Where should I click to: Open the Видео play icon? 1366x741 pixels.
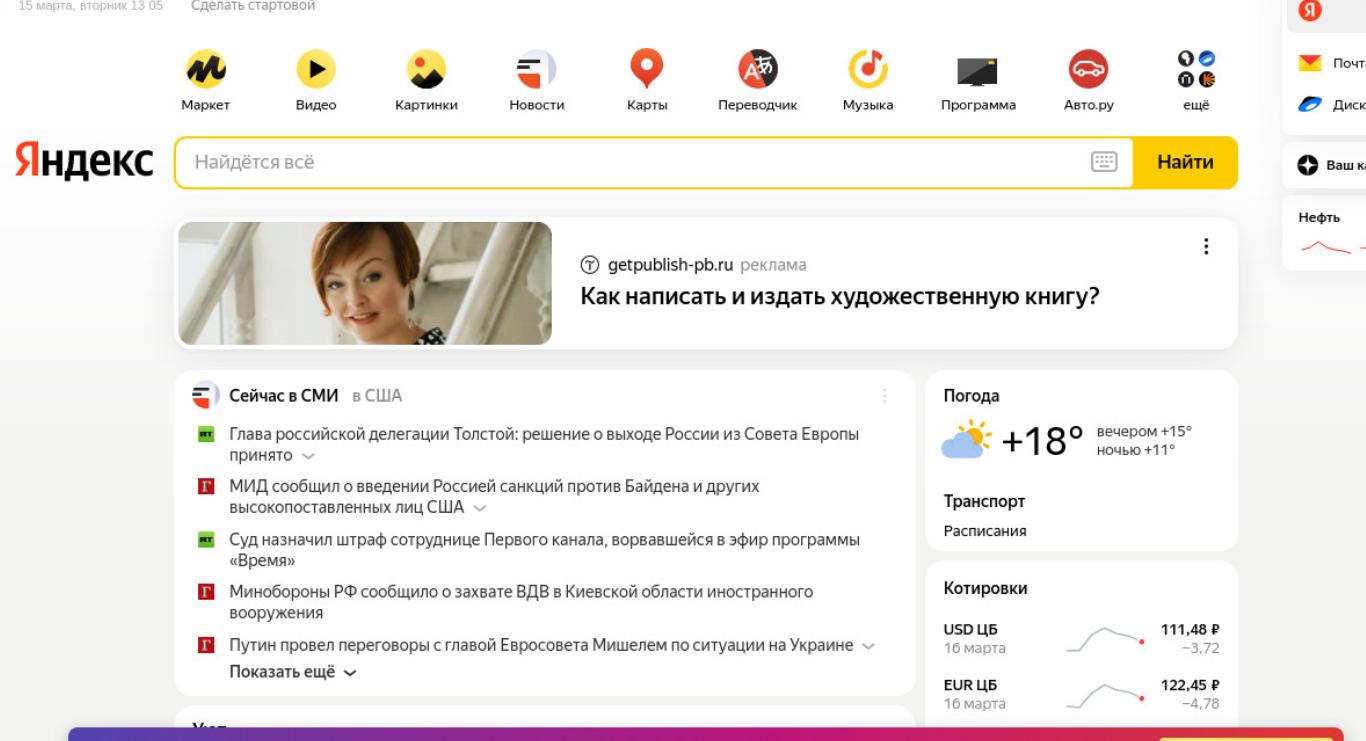click(316, 68)
